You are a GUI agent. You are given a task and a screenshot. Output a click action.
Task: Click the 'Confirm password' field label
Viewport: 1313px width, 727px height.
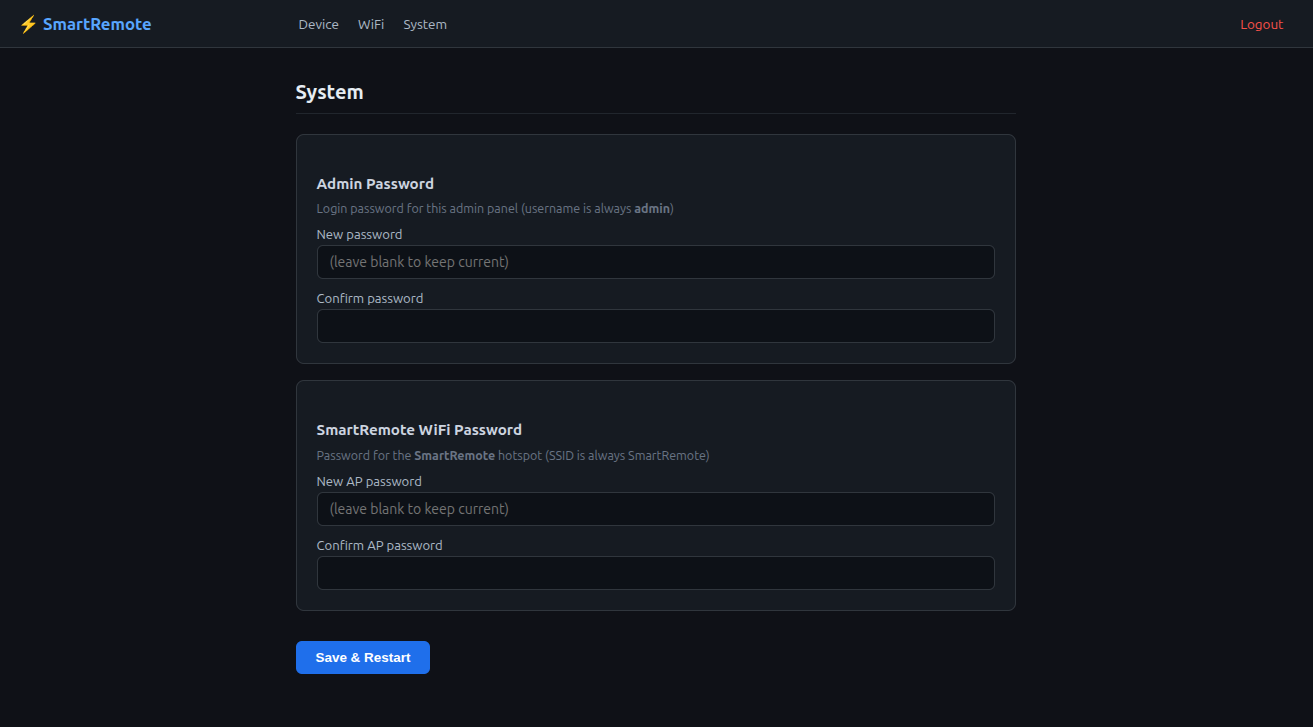pos(370,298)
